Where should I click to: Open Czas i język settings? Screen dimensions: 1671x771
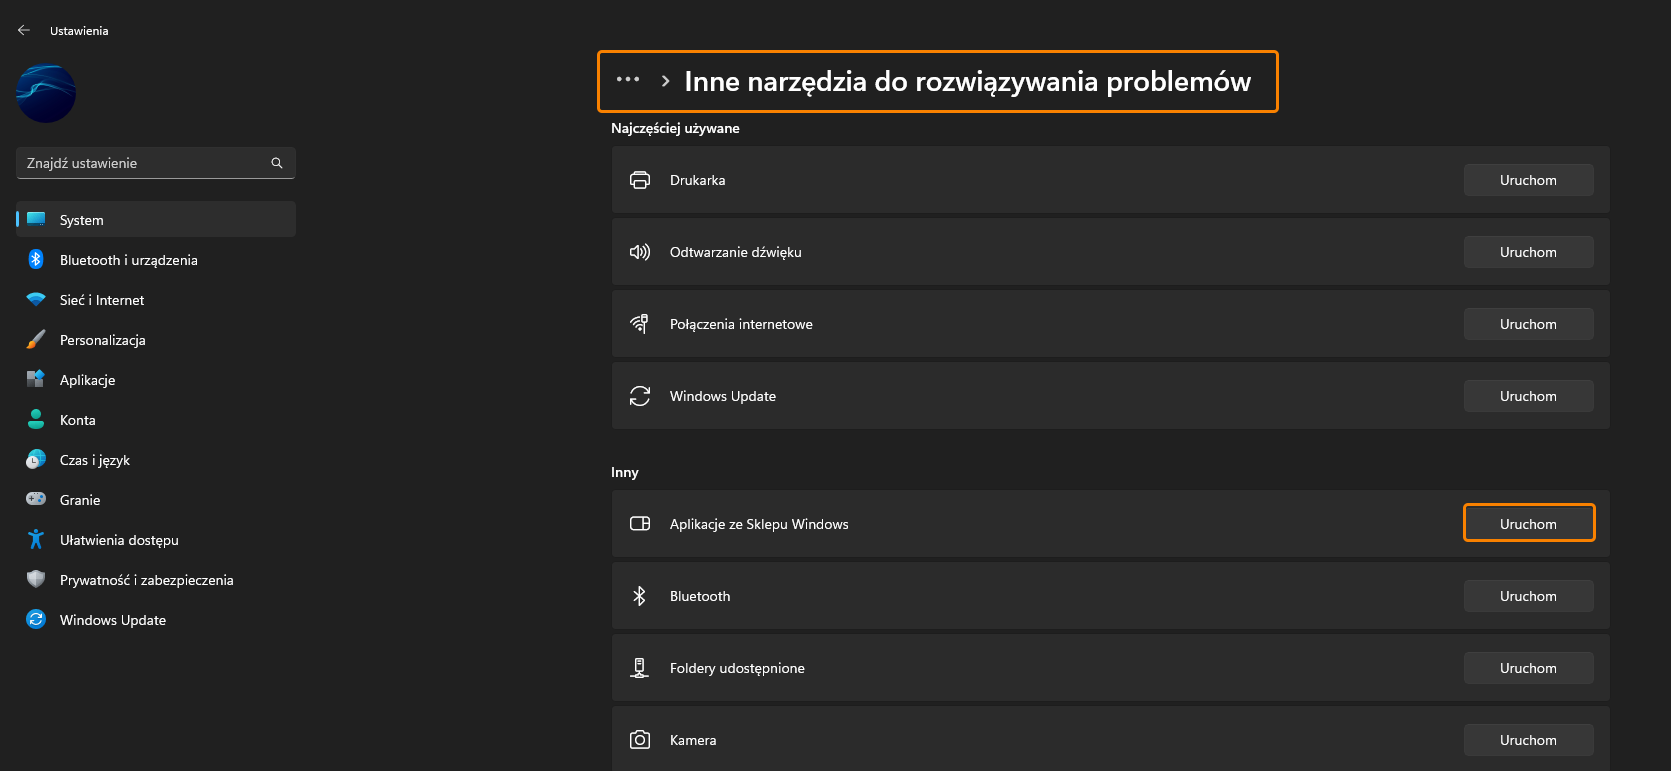[x=156, y=459]
